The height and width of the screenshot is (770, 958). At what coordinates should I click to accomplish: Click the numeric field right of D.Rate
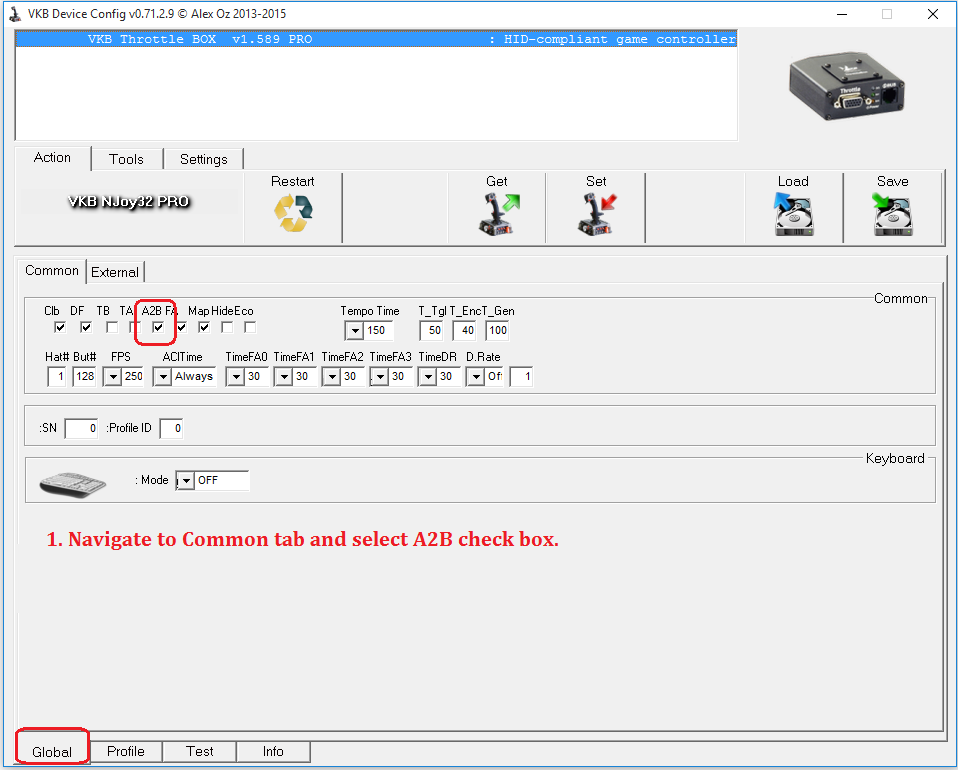click(521, 376)
